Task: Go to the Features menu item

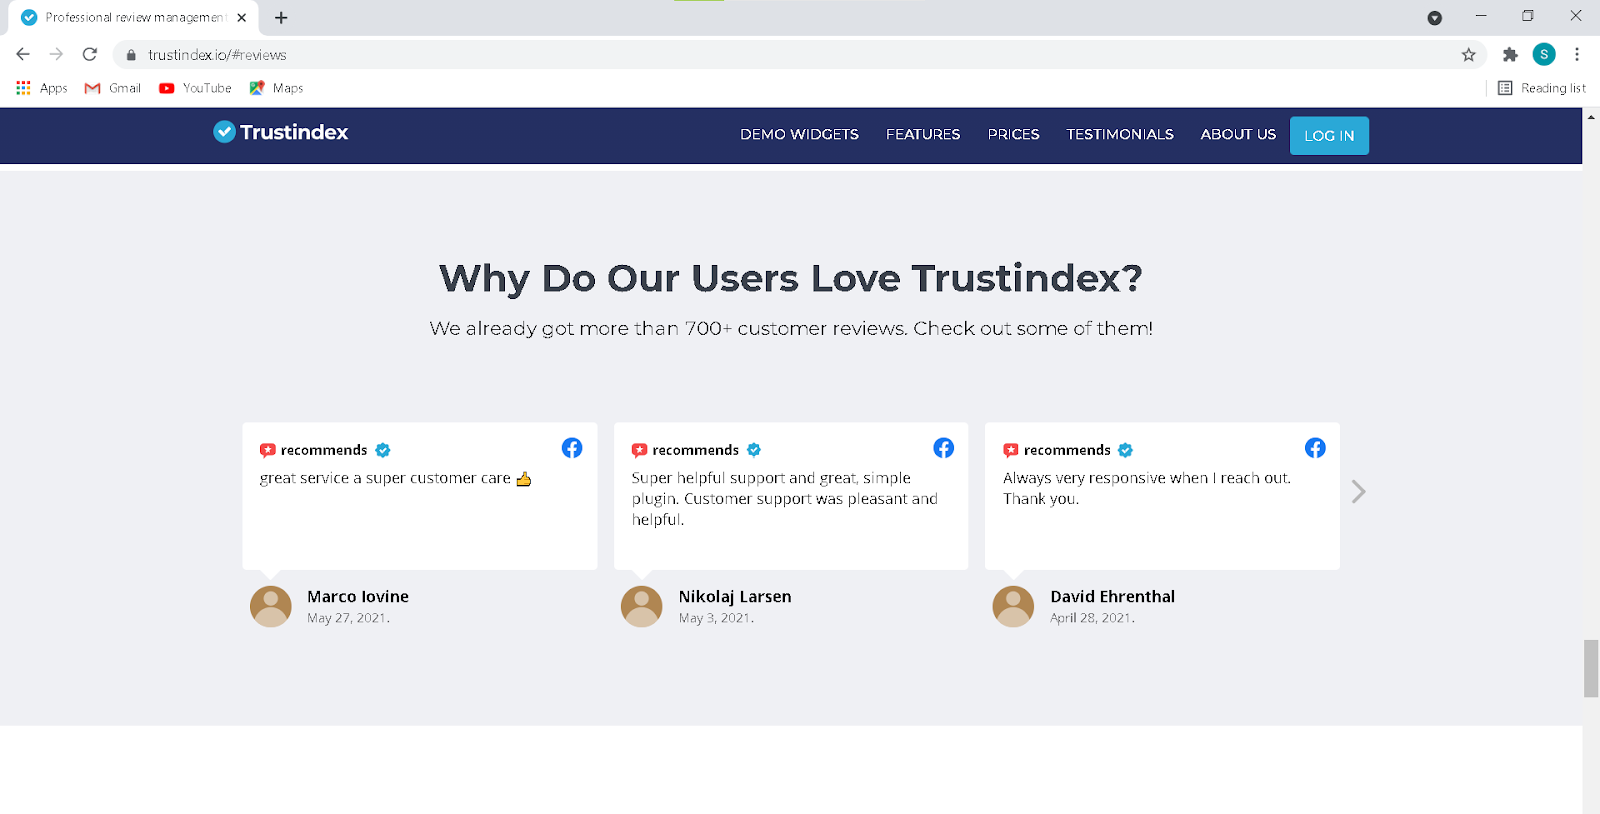Action: point(923,134)
